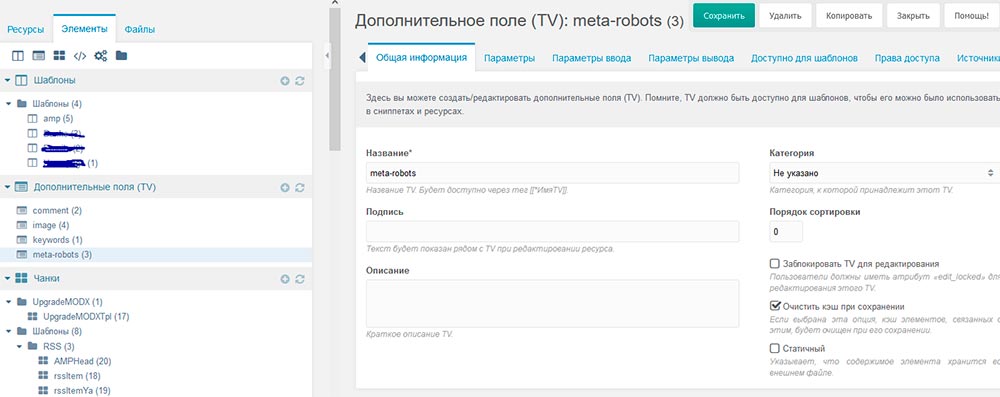Select the Элементы tab
The width and height of the screenshot is (1000, 397).
tap(84, 29)
